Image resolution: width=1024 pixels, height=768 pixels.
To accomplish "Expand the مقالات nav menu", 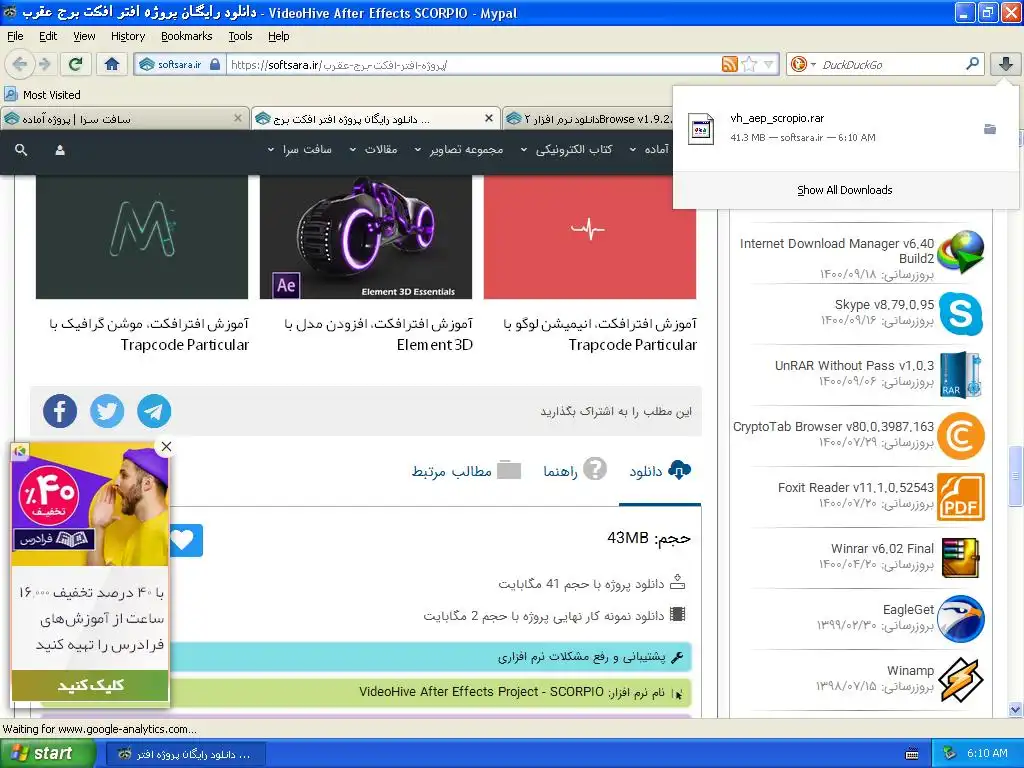I will tap(373, 150).
